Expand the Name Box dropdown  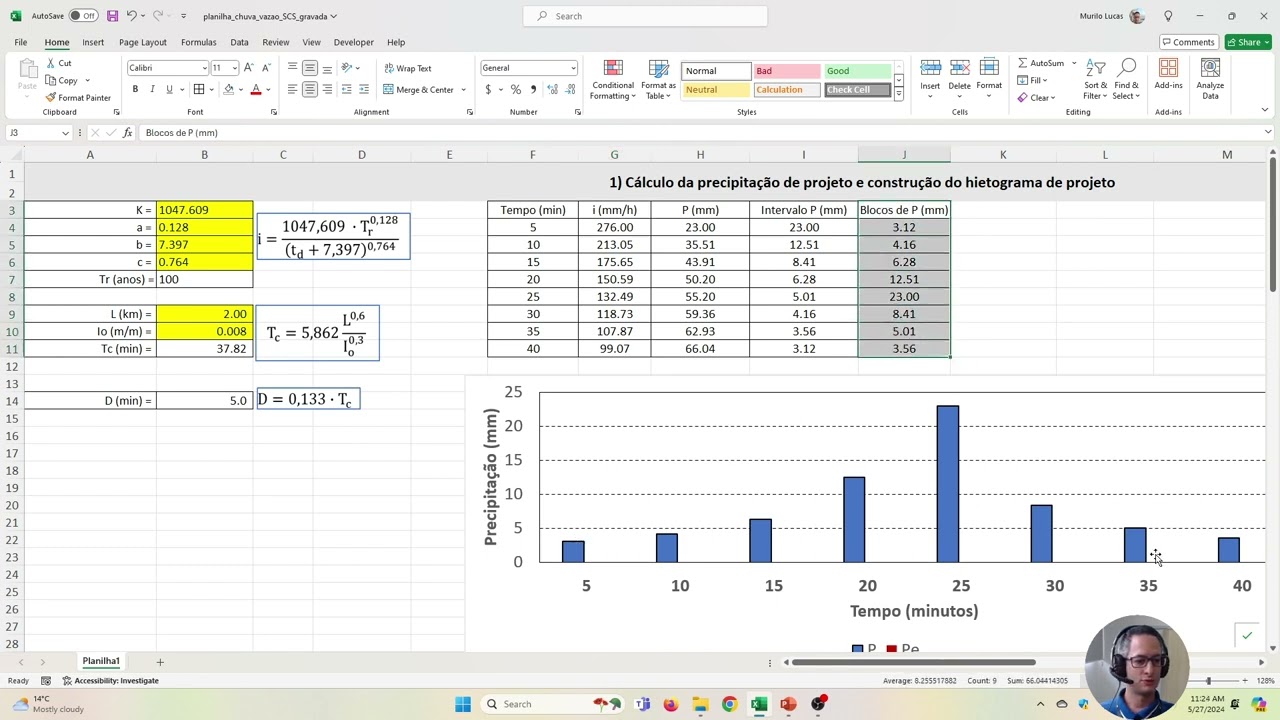pyautogui.click(x=65, y=133)
